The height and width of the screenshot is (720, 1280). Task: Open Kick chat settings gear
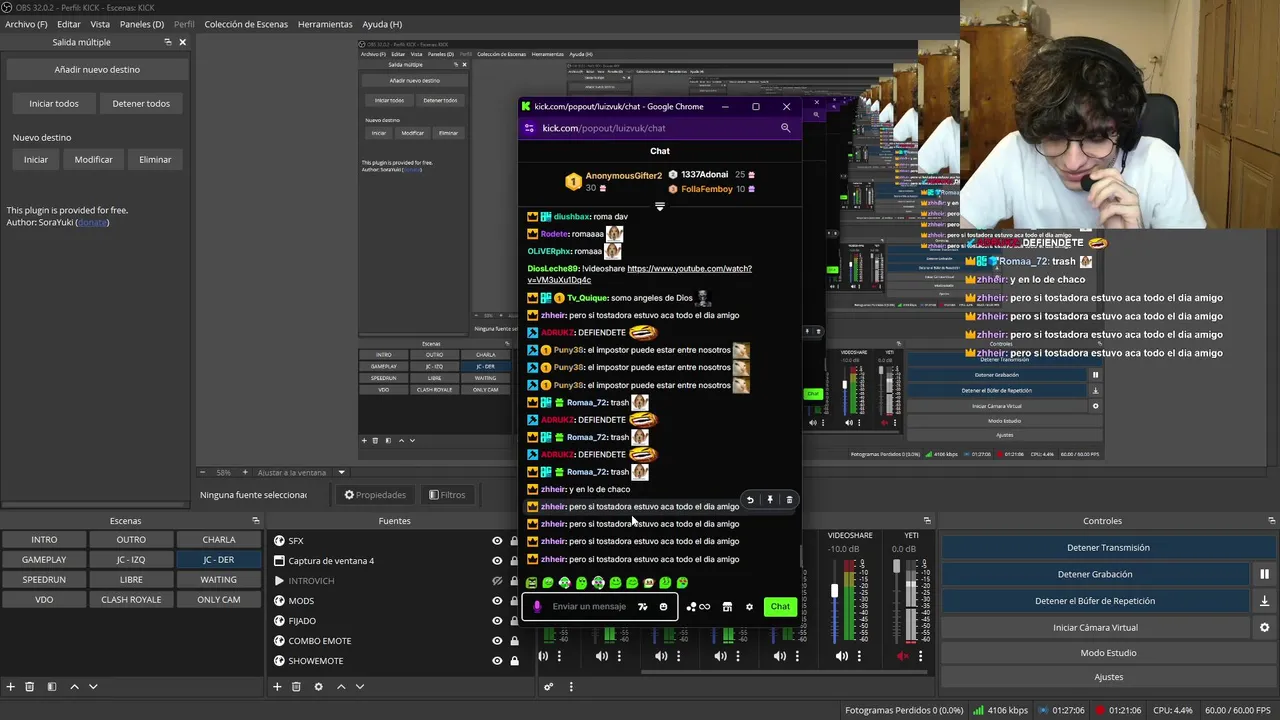coord(749,607)
